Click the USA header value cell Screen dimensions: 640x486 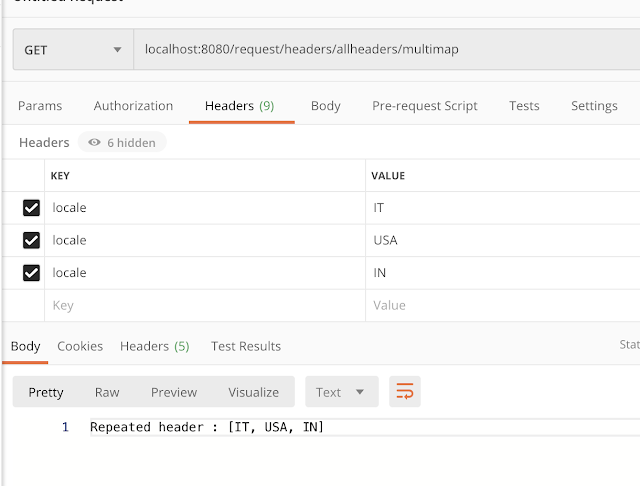click(x=502, y=240)
